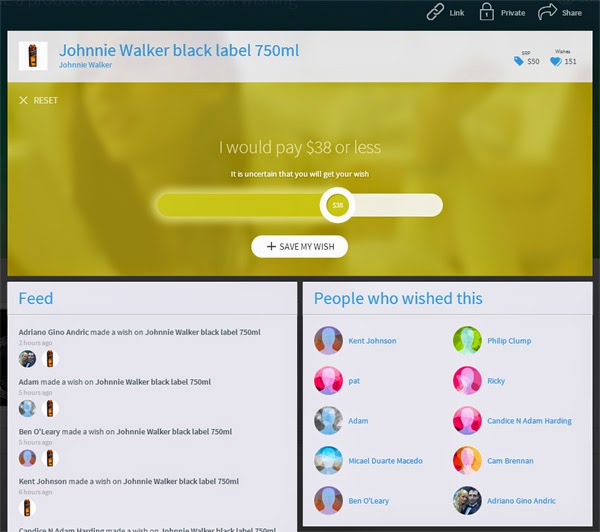Open Adriano Gino Andric profile in People who wished
Screen dimensions: 600x532
[521, 501]
